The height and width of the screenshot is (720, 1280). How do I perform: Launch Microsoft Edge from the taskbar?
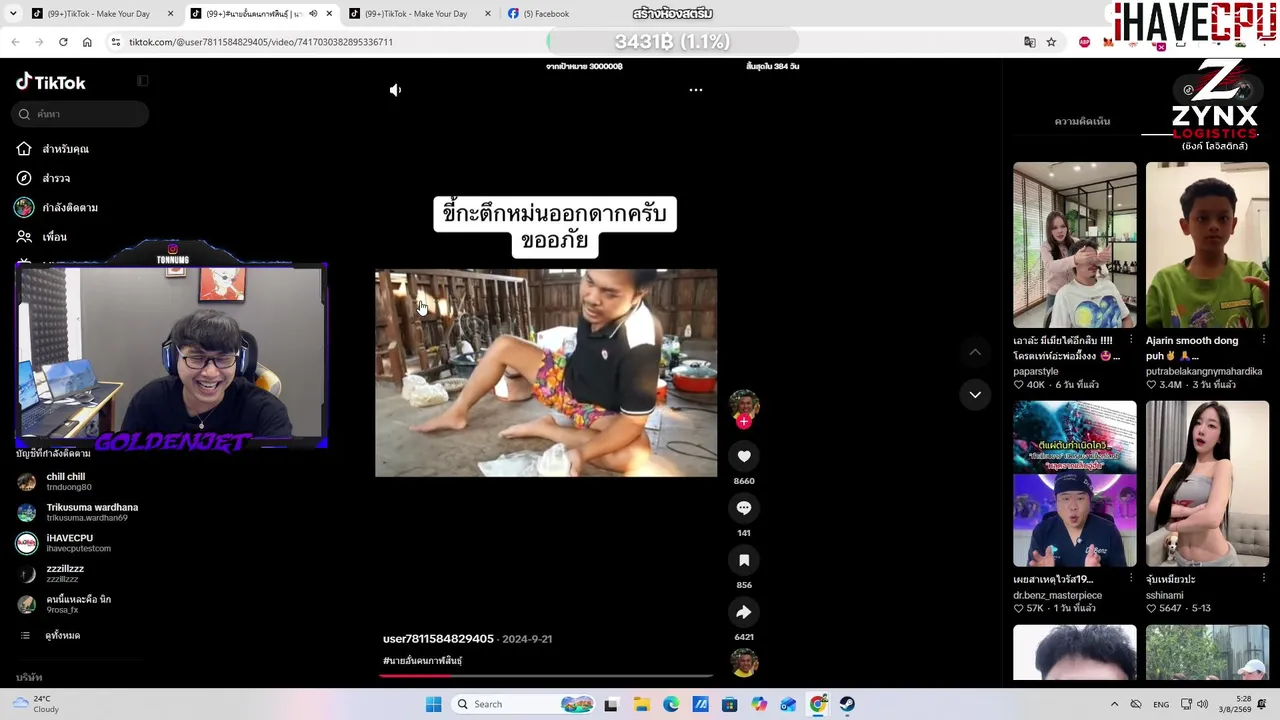[671, 704]
